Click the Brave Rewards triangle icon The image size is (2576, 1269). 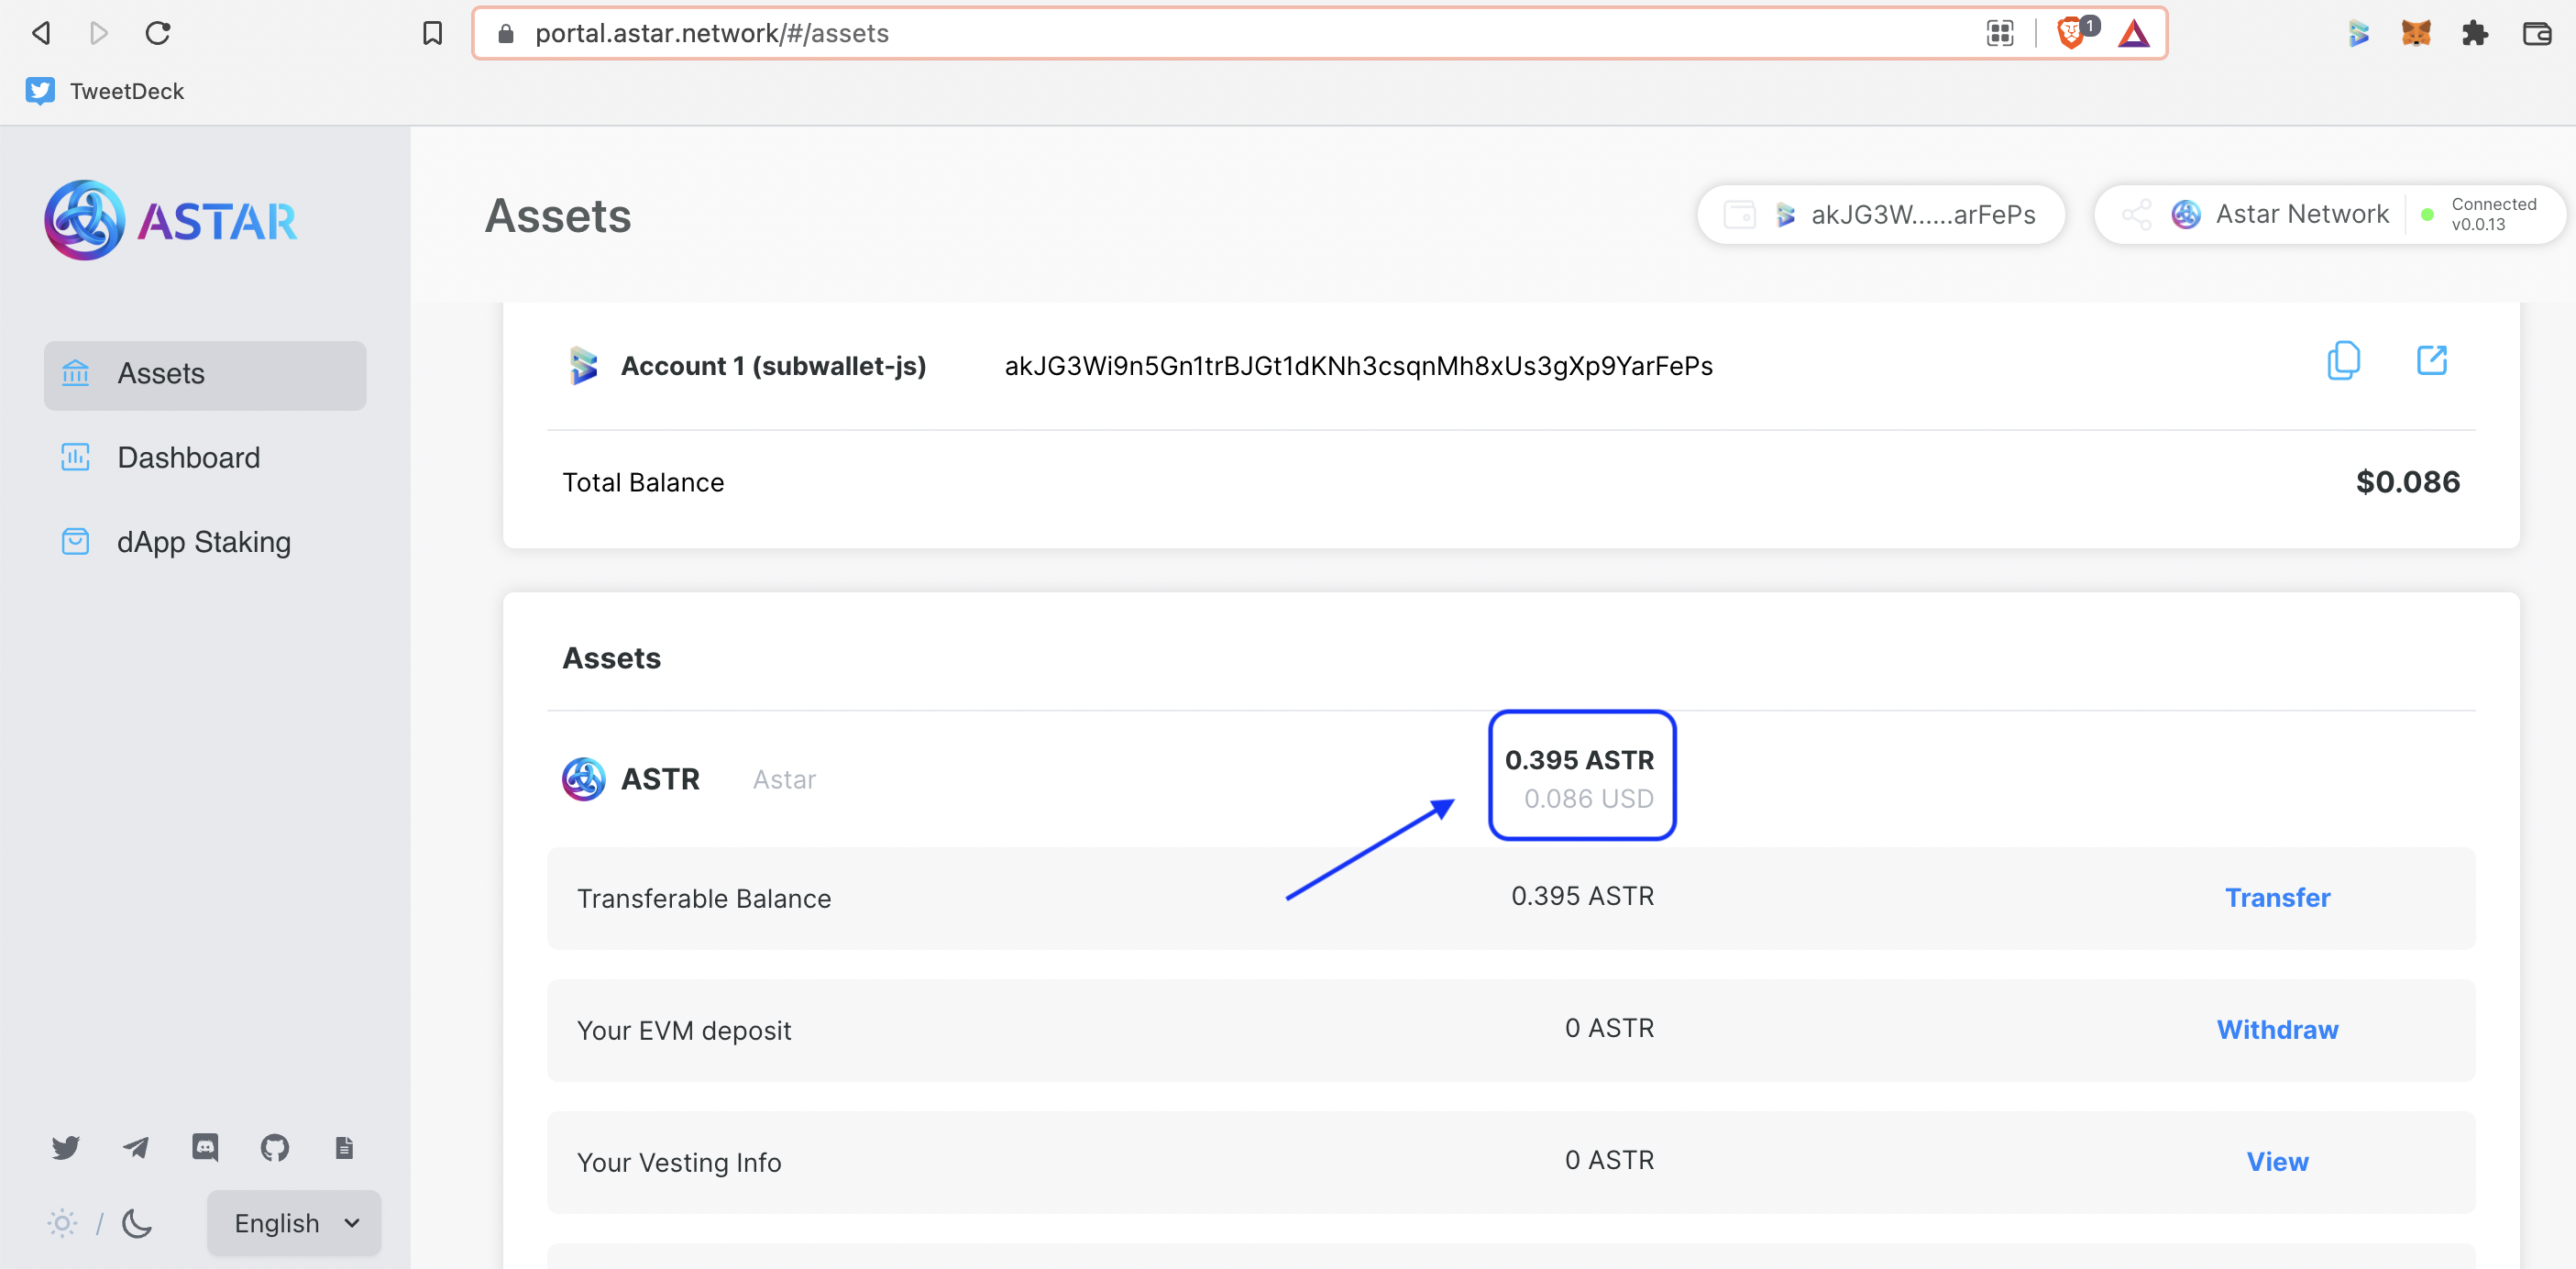tap(2134, 33)
